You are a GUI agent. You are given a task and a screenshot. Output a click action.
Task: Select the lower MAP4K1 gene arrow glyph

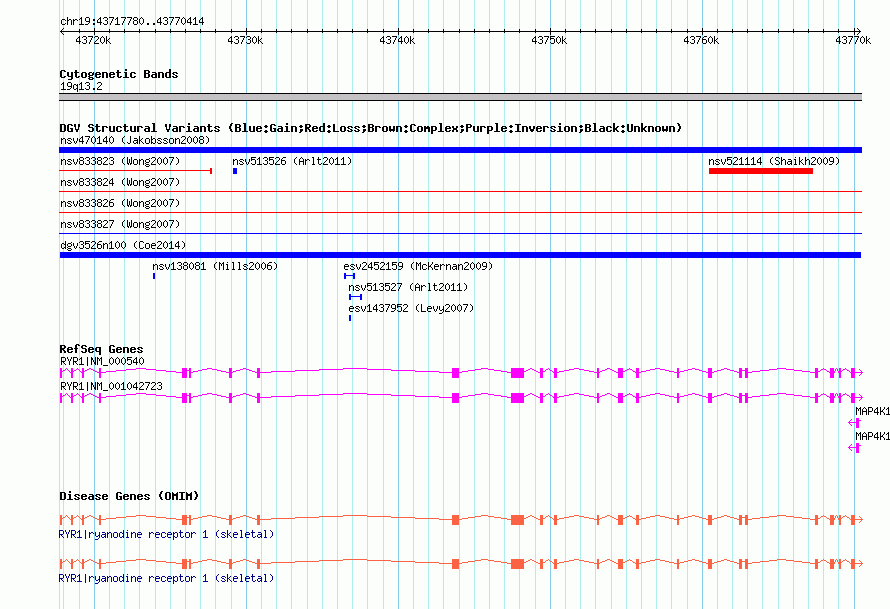tap(854, 448)
